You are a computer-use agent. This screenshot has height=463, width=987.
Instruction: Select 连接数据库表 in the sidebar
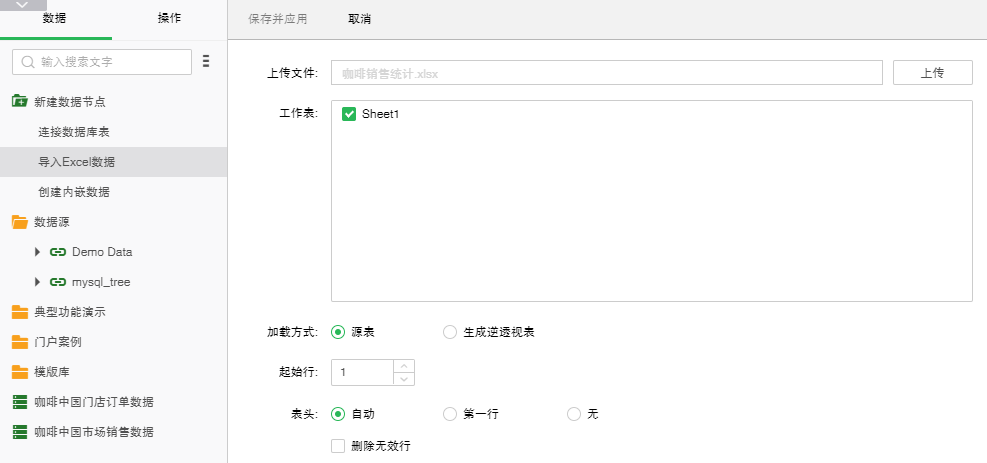tap(73, 132)
